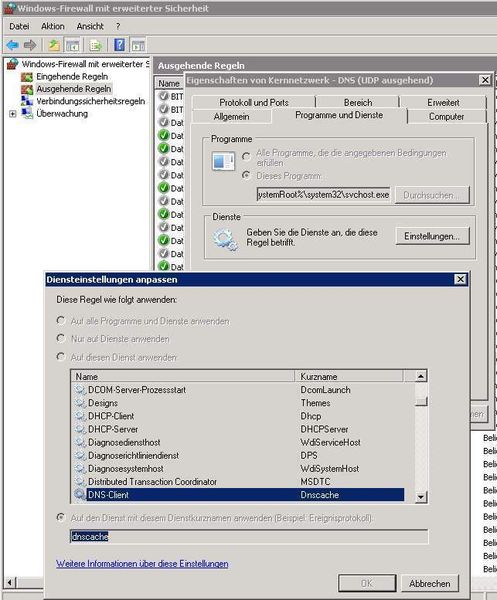The height and width of the screenshot is (600, 497).
Task: Select 'Auf diesen Dienst anwenden' radio button
Action: click(x=60, y=357)
